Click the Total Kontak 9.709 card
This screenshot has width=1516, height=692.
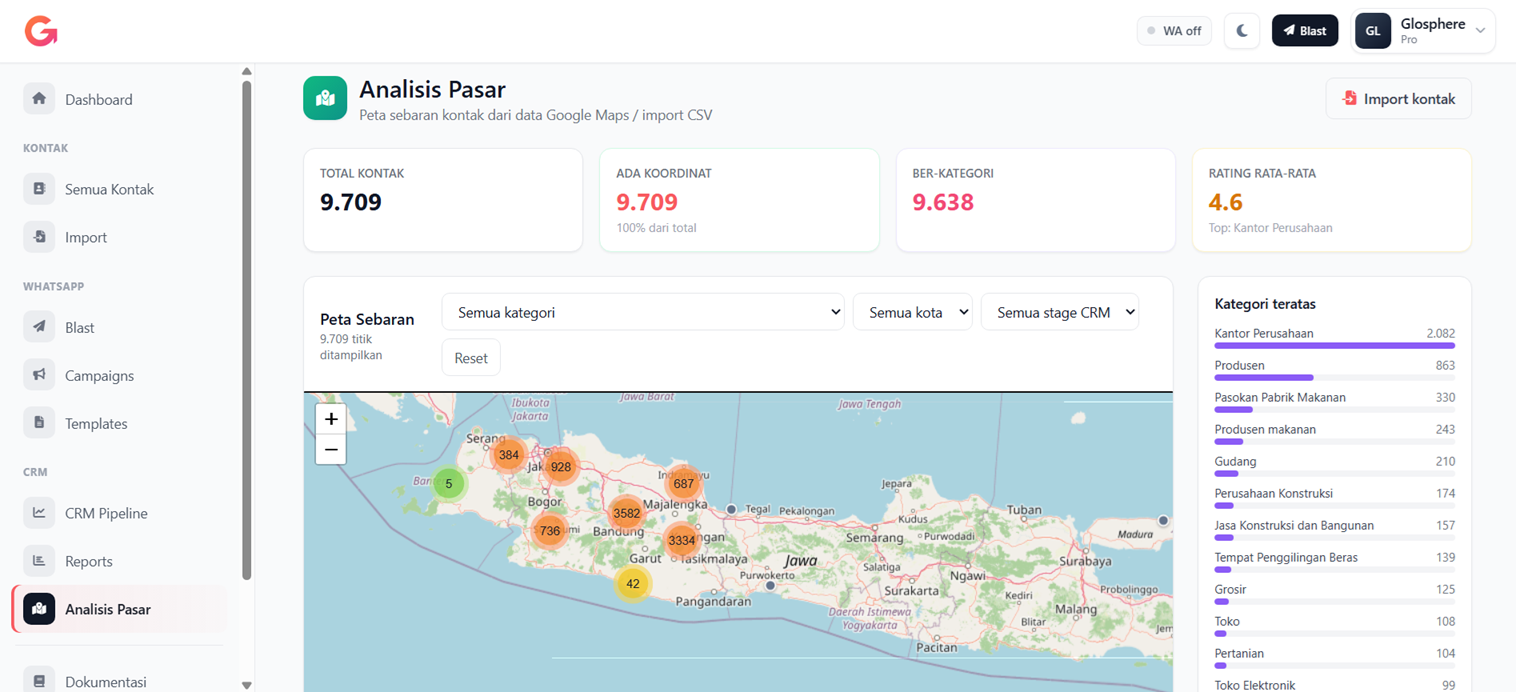(443, 200)
